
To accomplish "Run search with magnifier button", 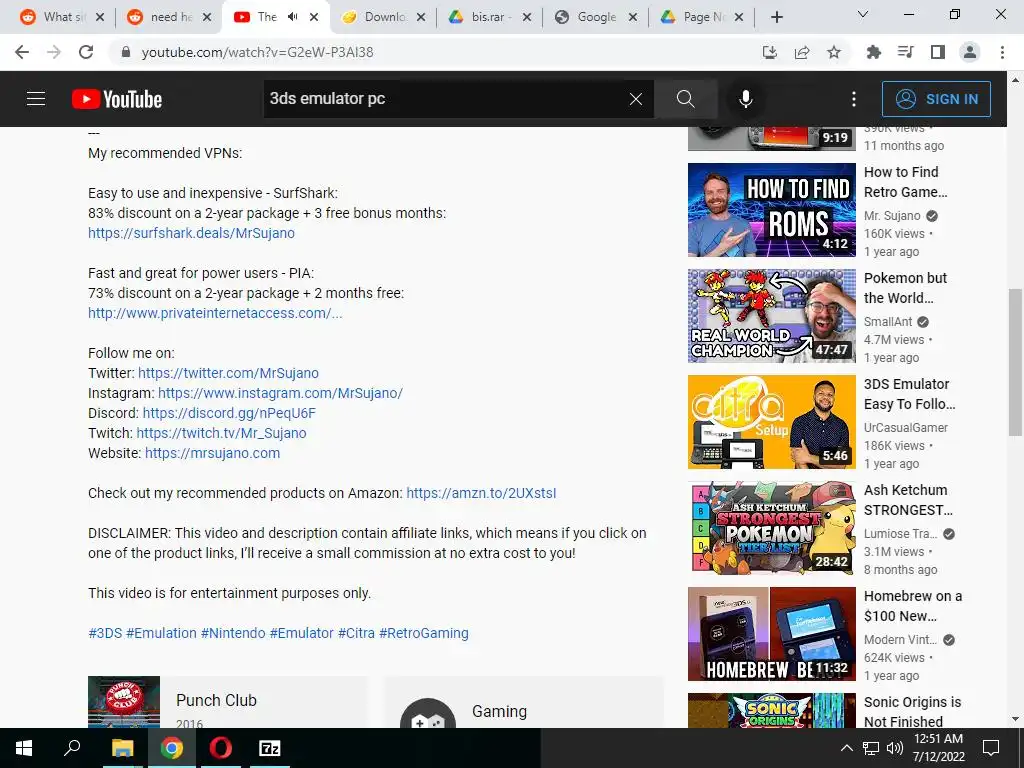I will point(685,99).
